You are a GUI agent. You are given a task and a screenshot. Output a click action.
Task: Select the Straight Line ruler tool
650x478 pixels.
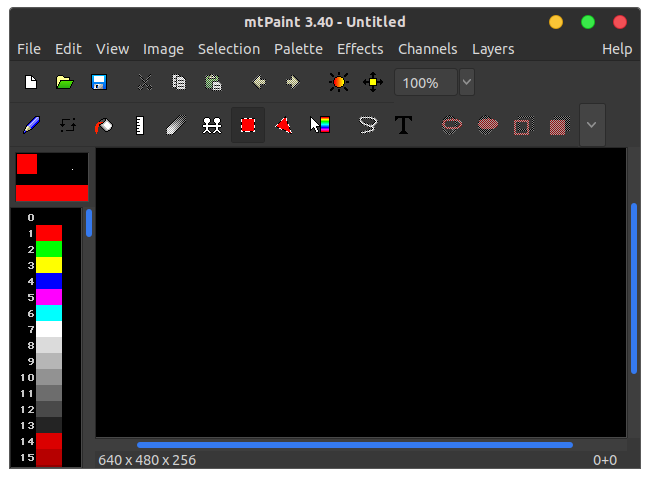click(x=140, y=125)
